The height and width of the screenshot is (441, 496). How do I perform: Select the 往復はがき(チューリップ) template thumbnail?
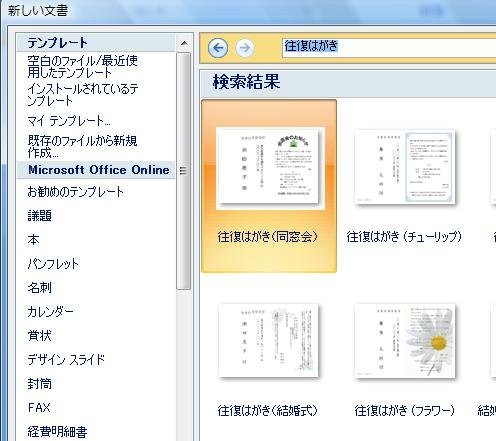pyautogui.click(x=404, y=167)
